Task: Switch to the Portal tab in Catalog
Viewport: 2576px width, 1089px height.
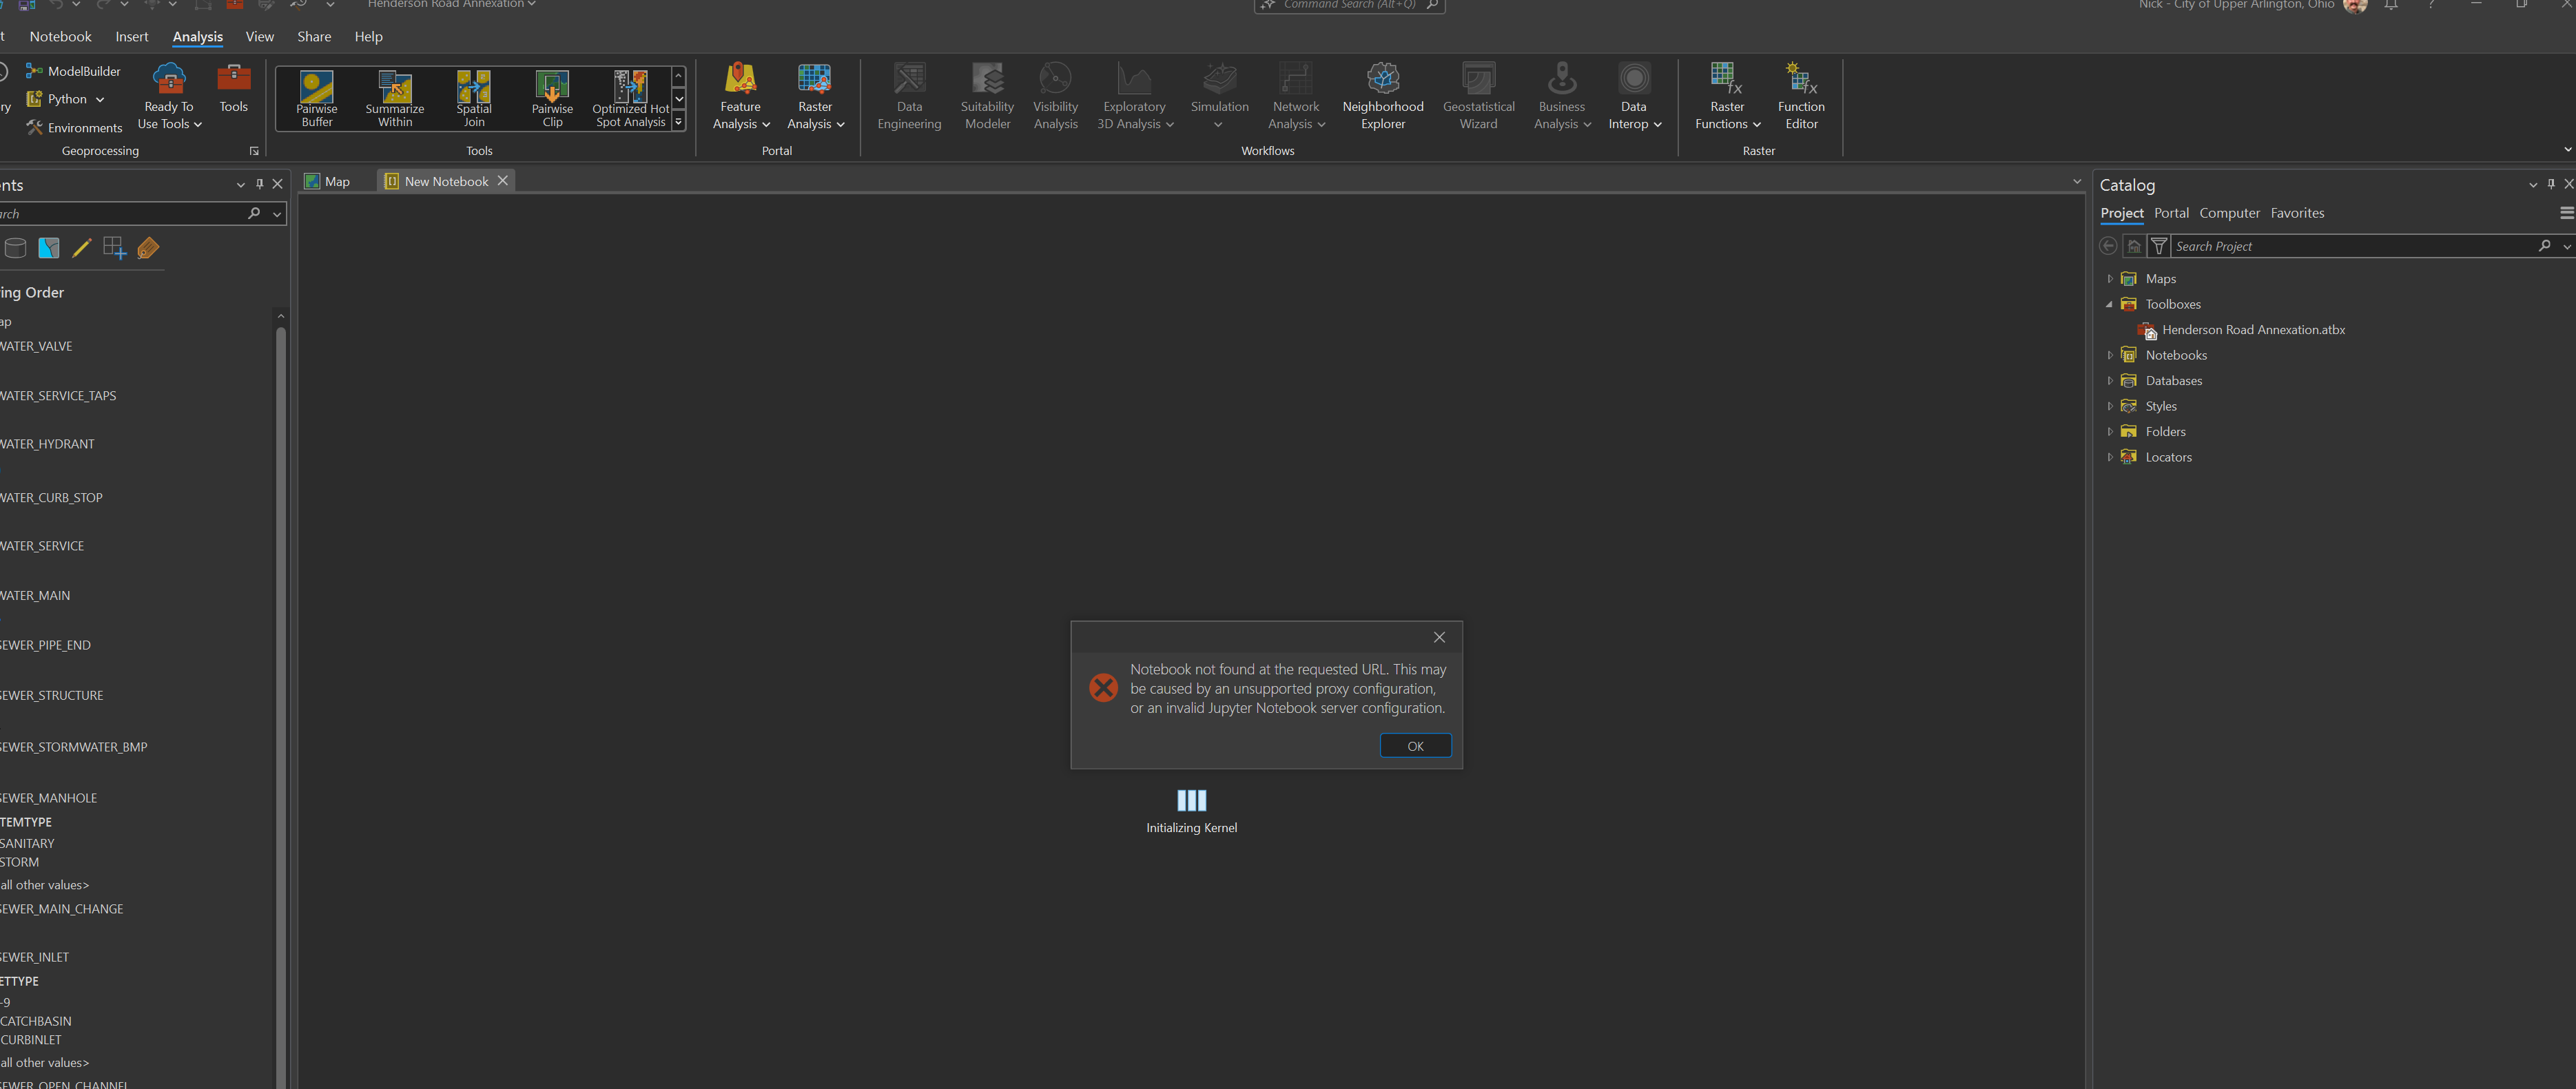Action: tap(2171, 213)
